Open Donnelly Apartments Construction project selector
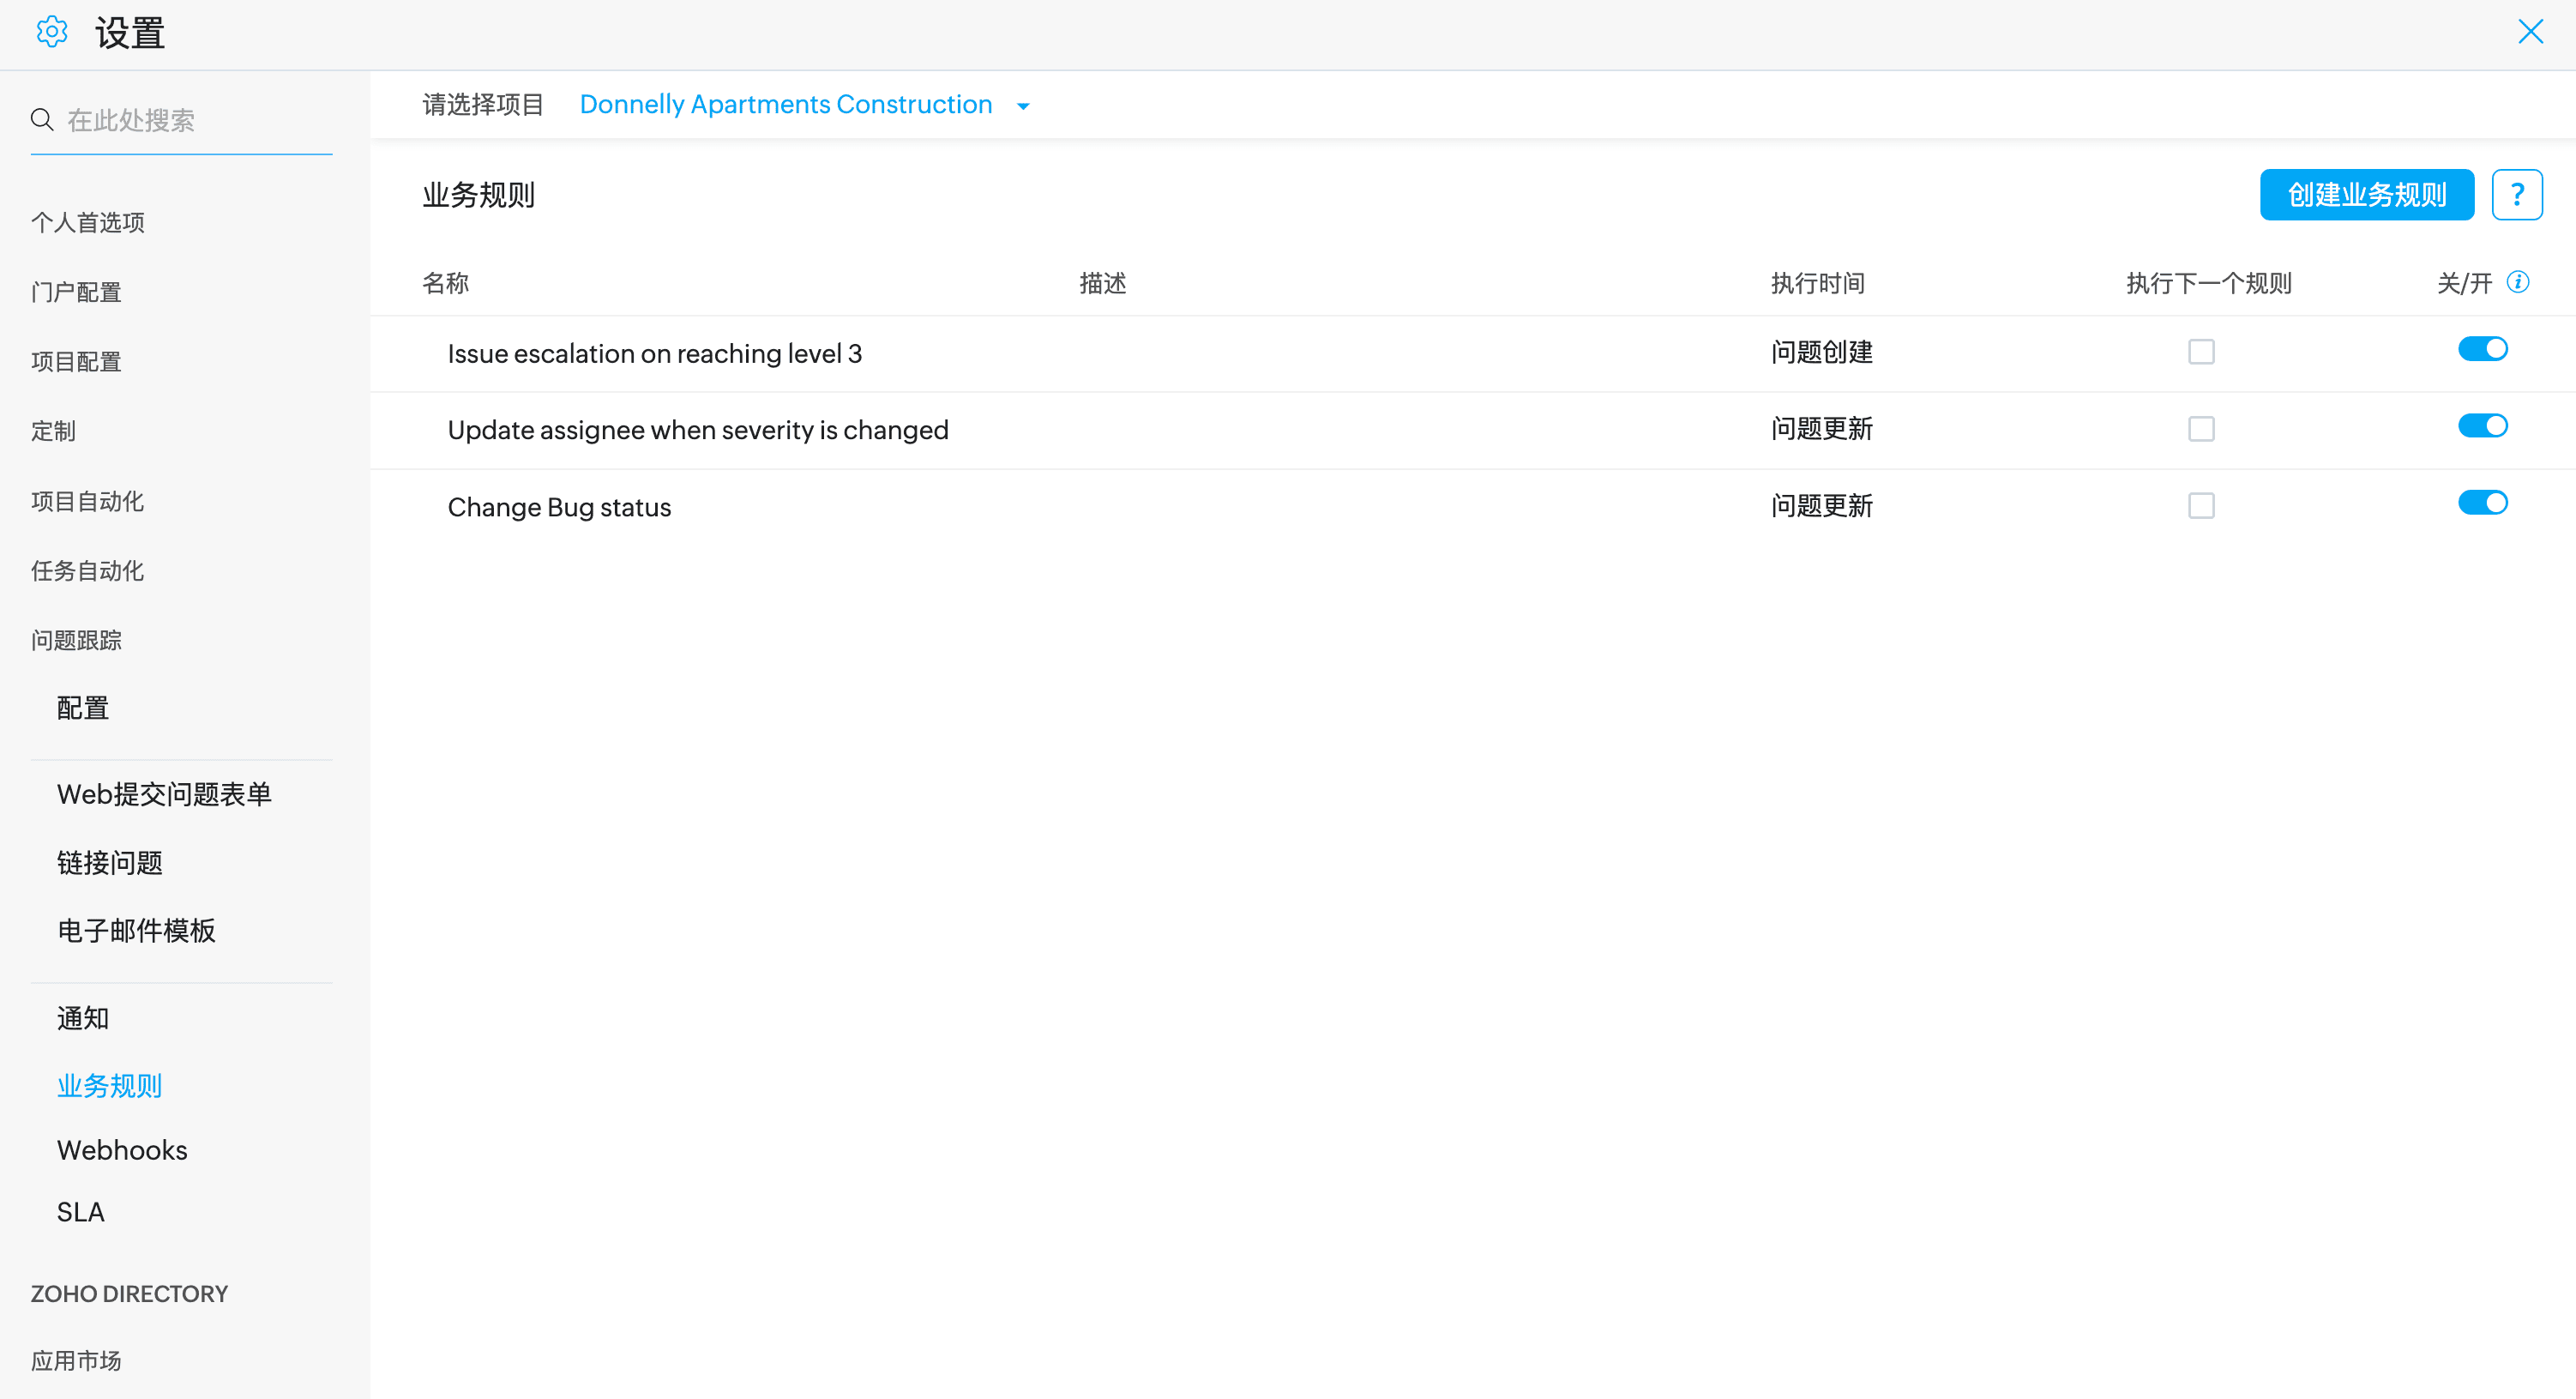The height and width of the screenshot is (1399, 2576). pyautogui.click(x=785, y=104)
